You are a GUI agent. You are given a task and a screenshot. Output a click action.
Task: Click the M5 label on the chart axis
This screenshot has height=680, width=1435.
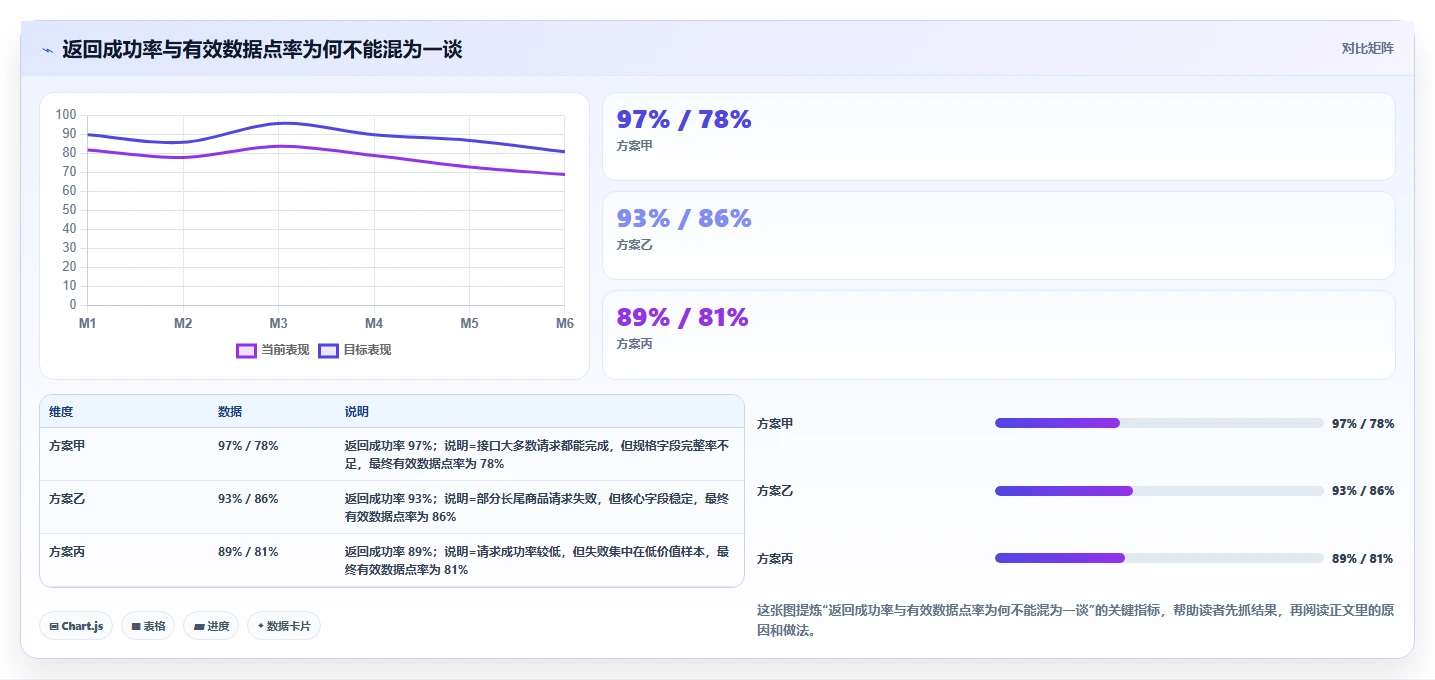(469, 324)
